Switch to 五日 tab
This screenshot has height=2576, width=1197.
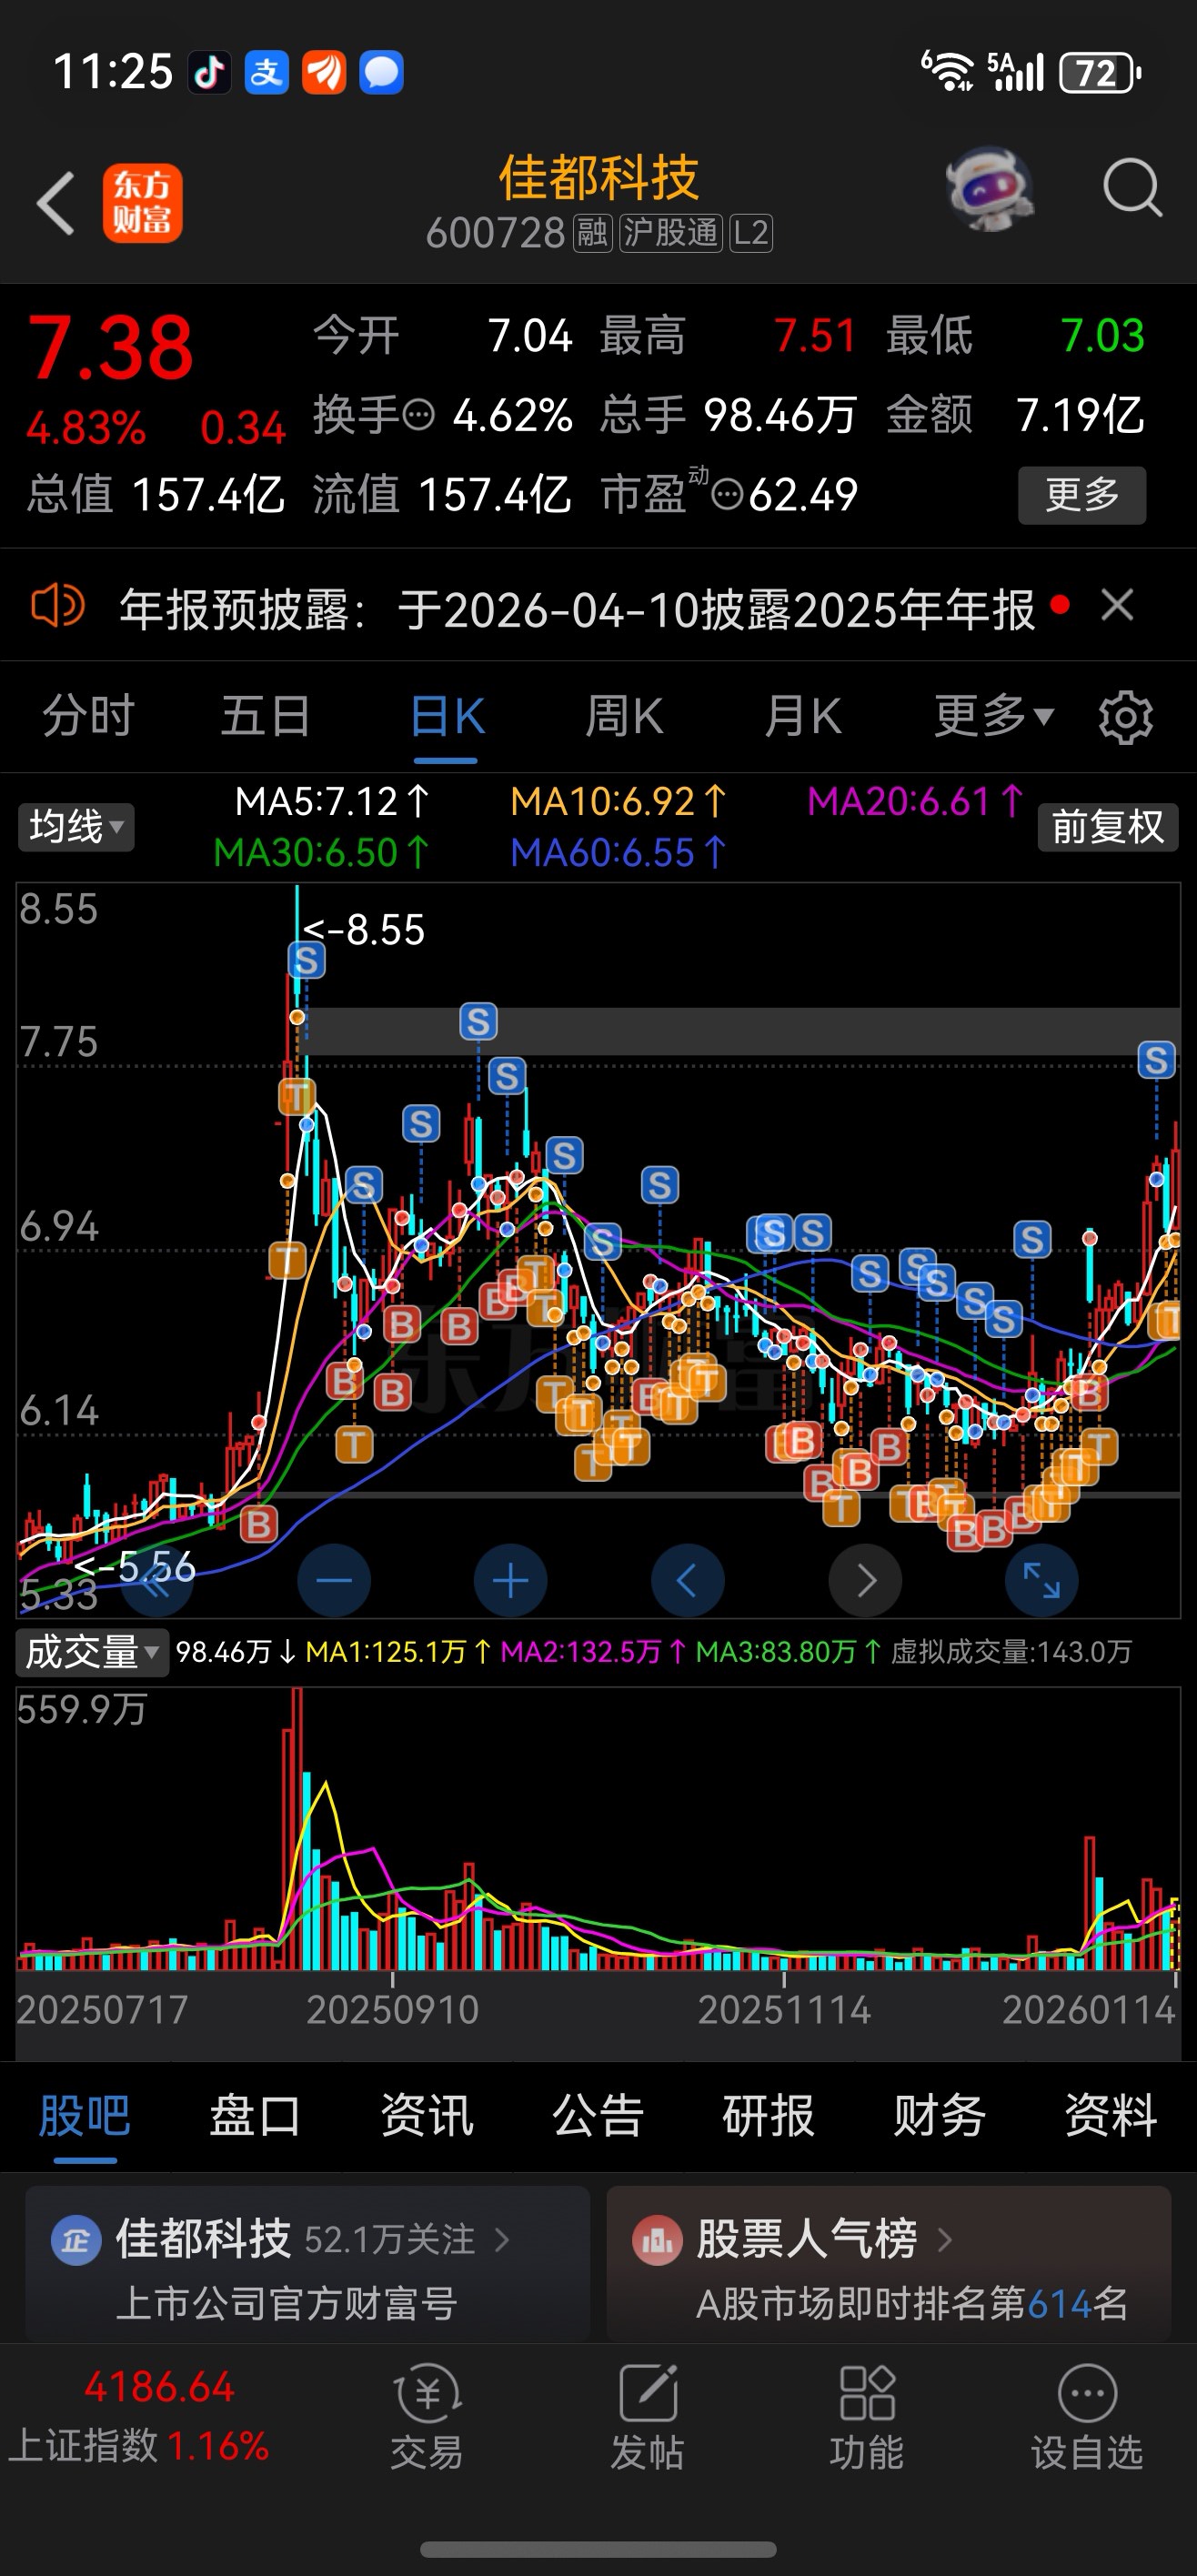coord(266,716)
